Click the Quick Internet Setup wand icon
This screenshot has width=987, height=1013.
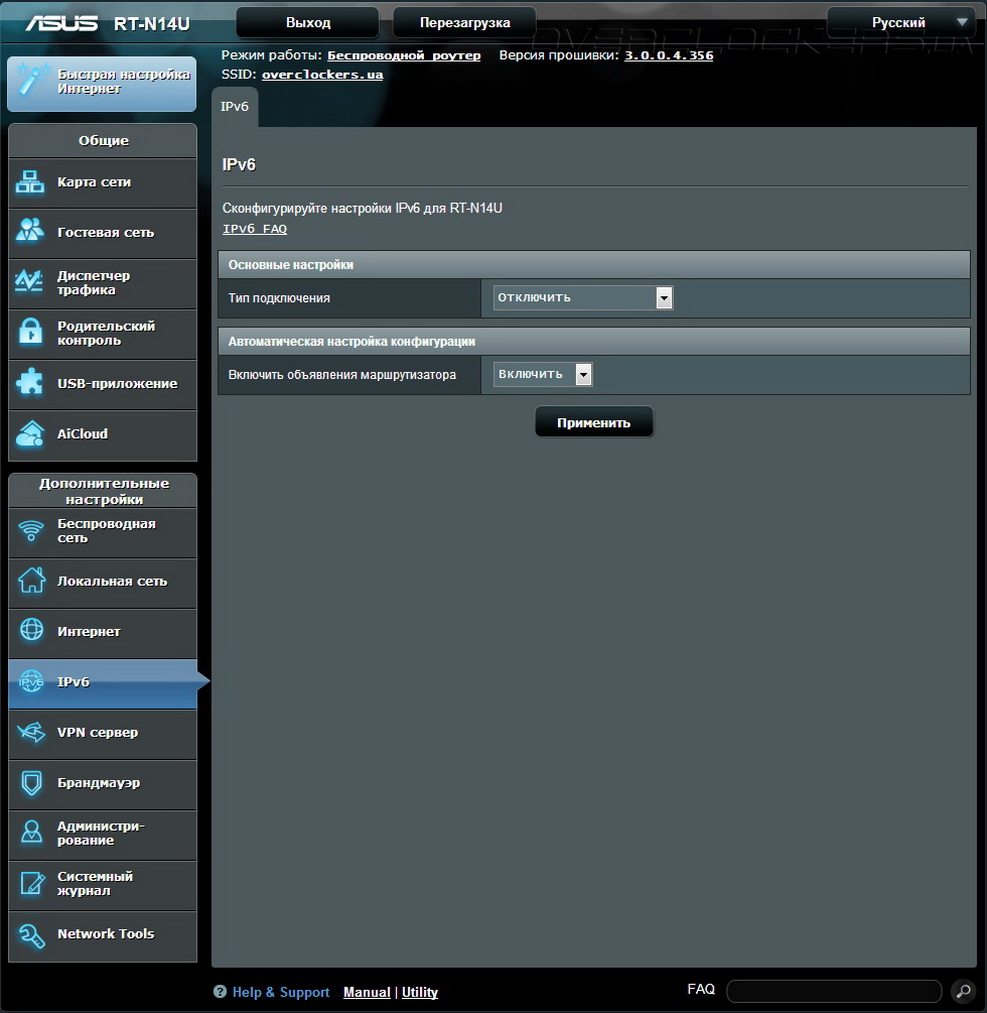click(33, 83)
